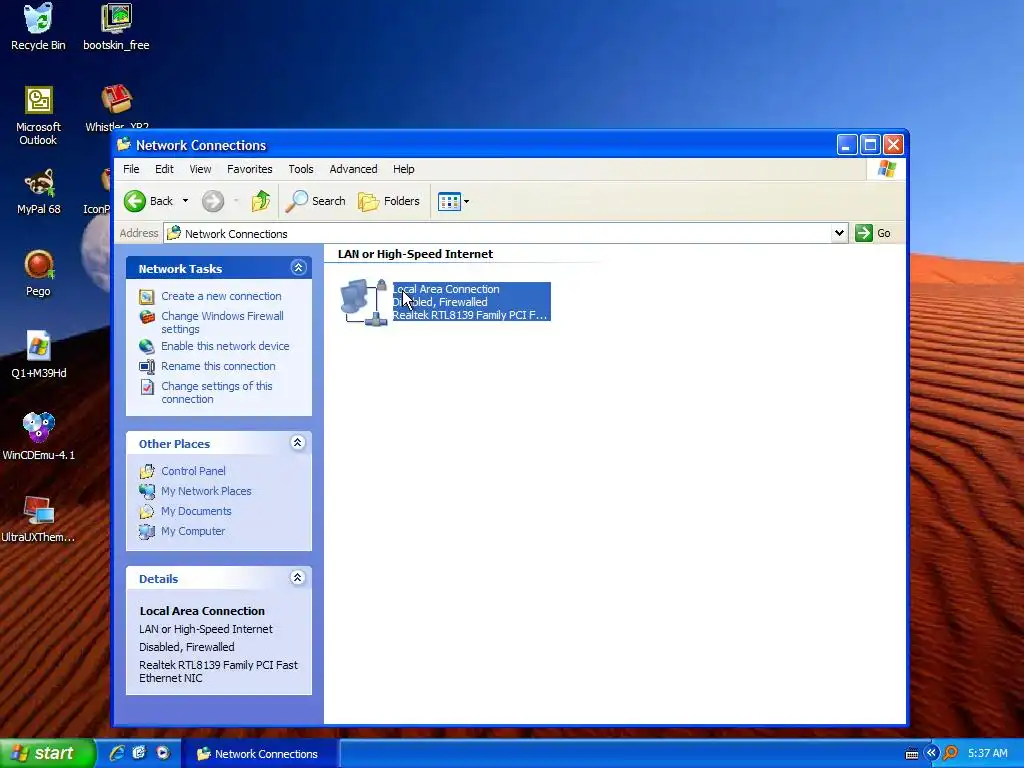Viewport: 1024px width, 768px height.
Task: Click the My Documents folder icon
Action: tap(147, 512)
